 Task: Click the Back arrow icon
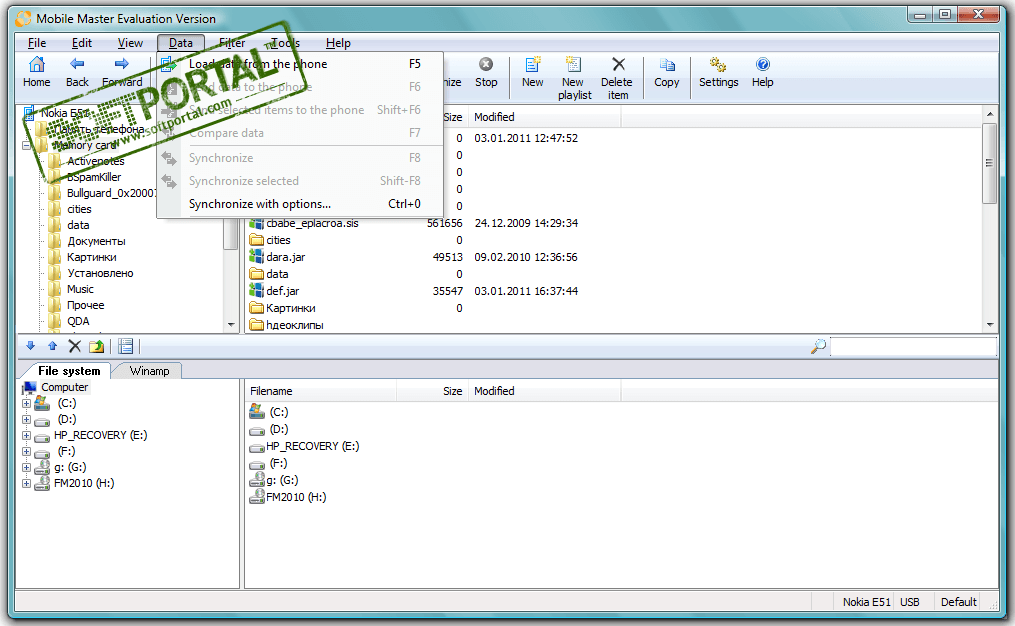tap(77, 64)
